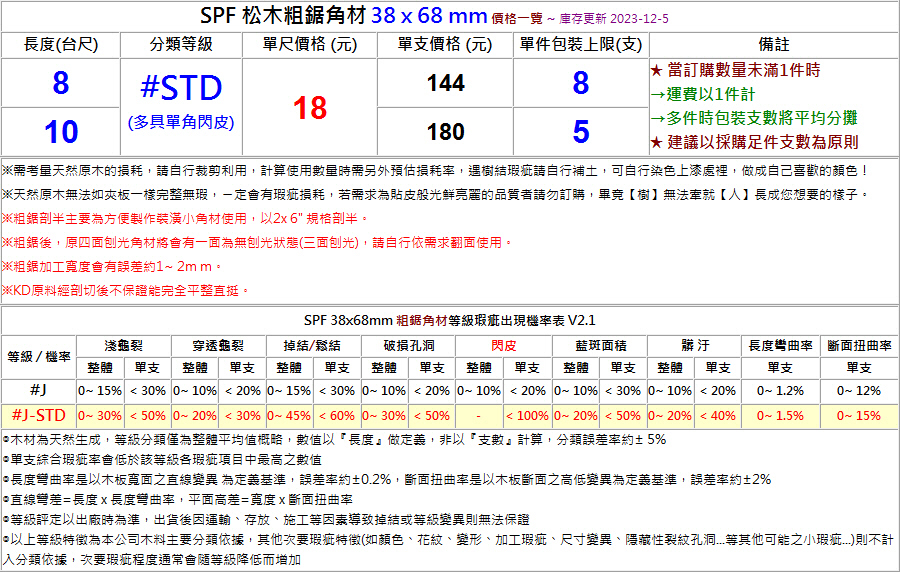Click the 淺龜裂 column header
The width and height of the screenshot is (900, 572).
click(123, 346)
